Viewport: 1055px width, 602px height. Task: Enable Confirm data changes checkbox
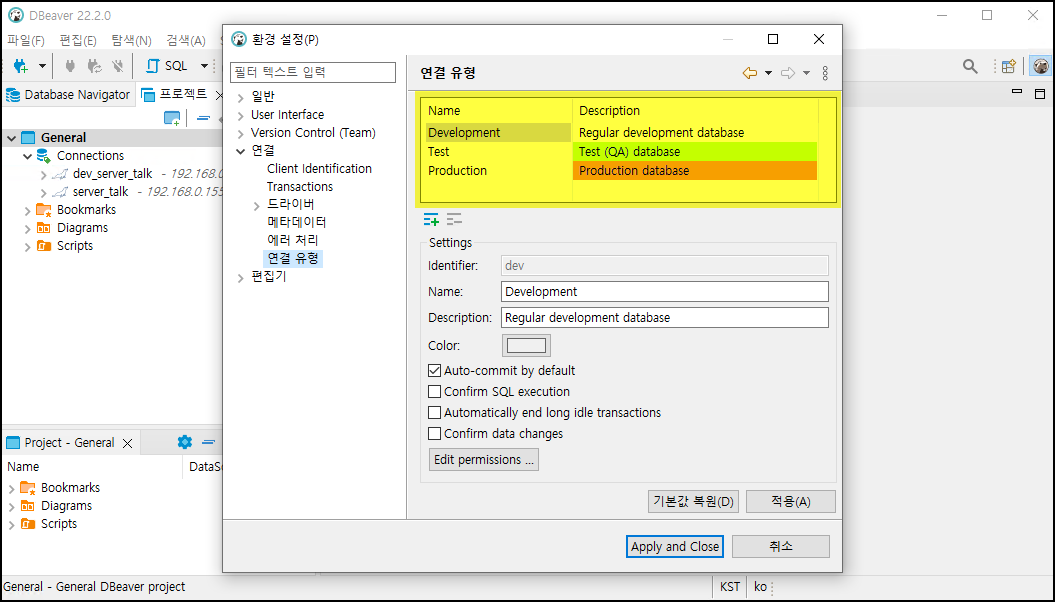point(435,434)
